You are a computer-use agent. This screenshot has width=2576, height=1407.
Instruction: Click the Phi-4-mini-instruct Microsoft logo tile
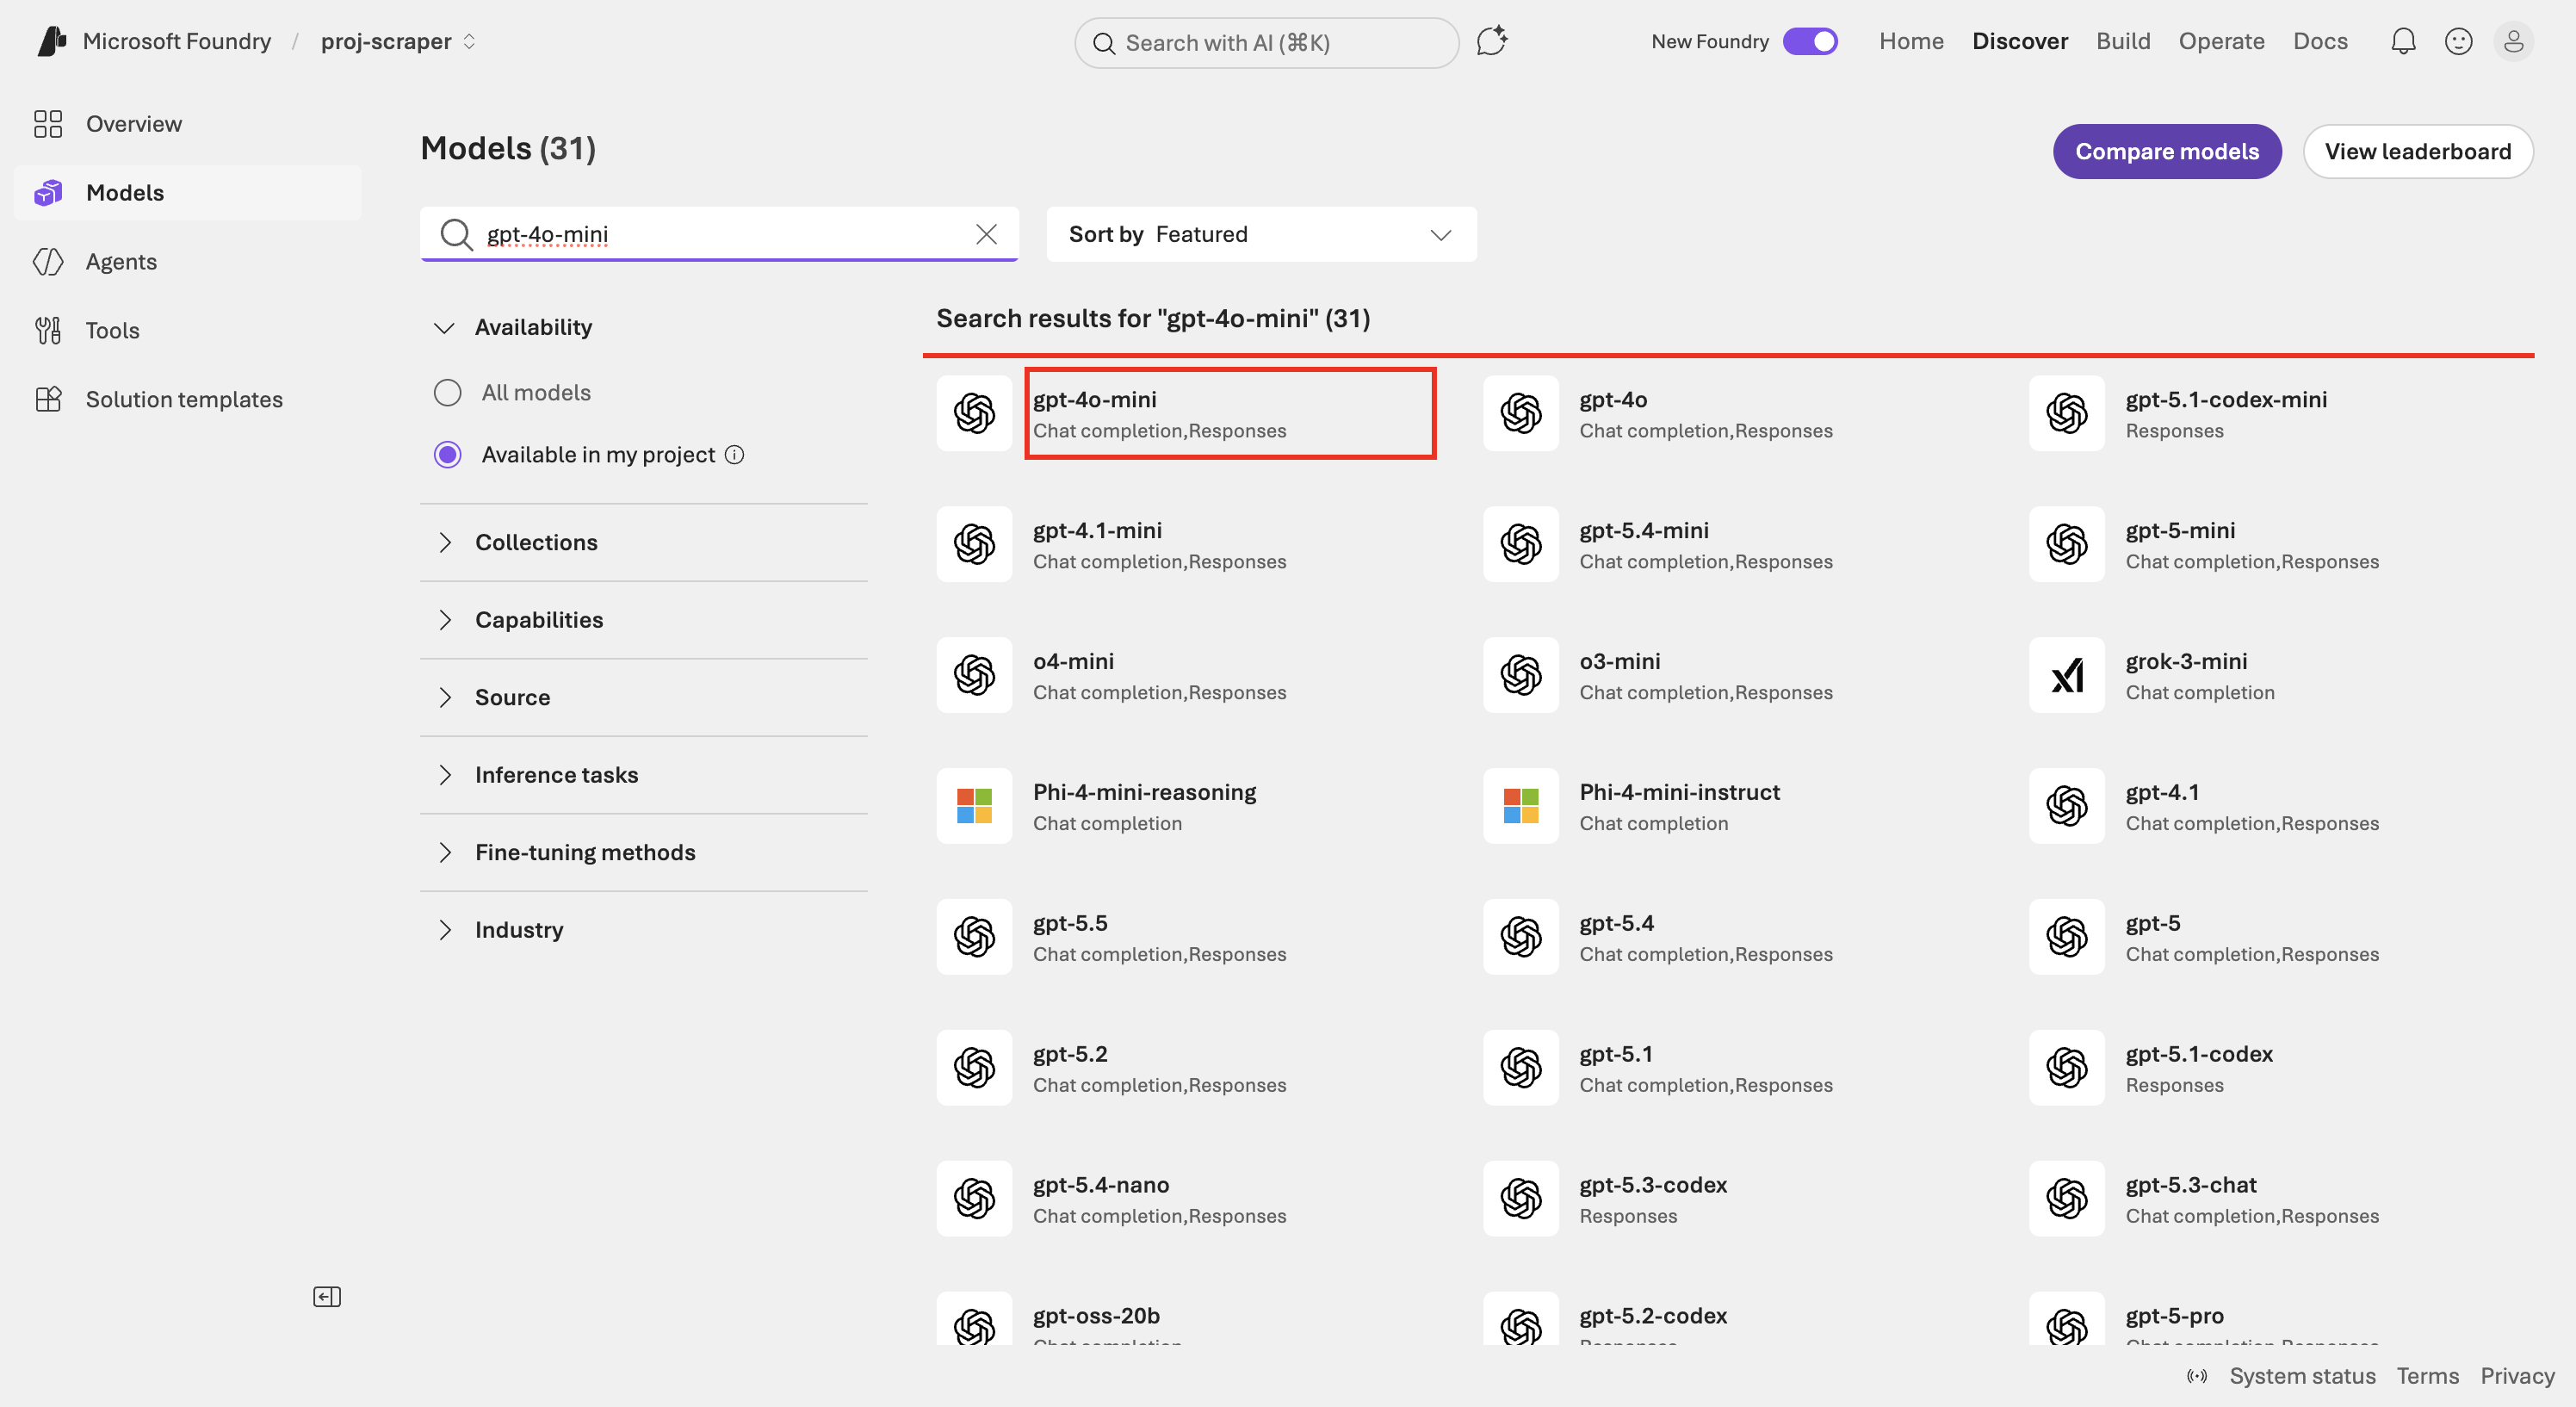(1521, 806)
